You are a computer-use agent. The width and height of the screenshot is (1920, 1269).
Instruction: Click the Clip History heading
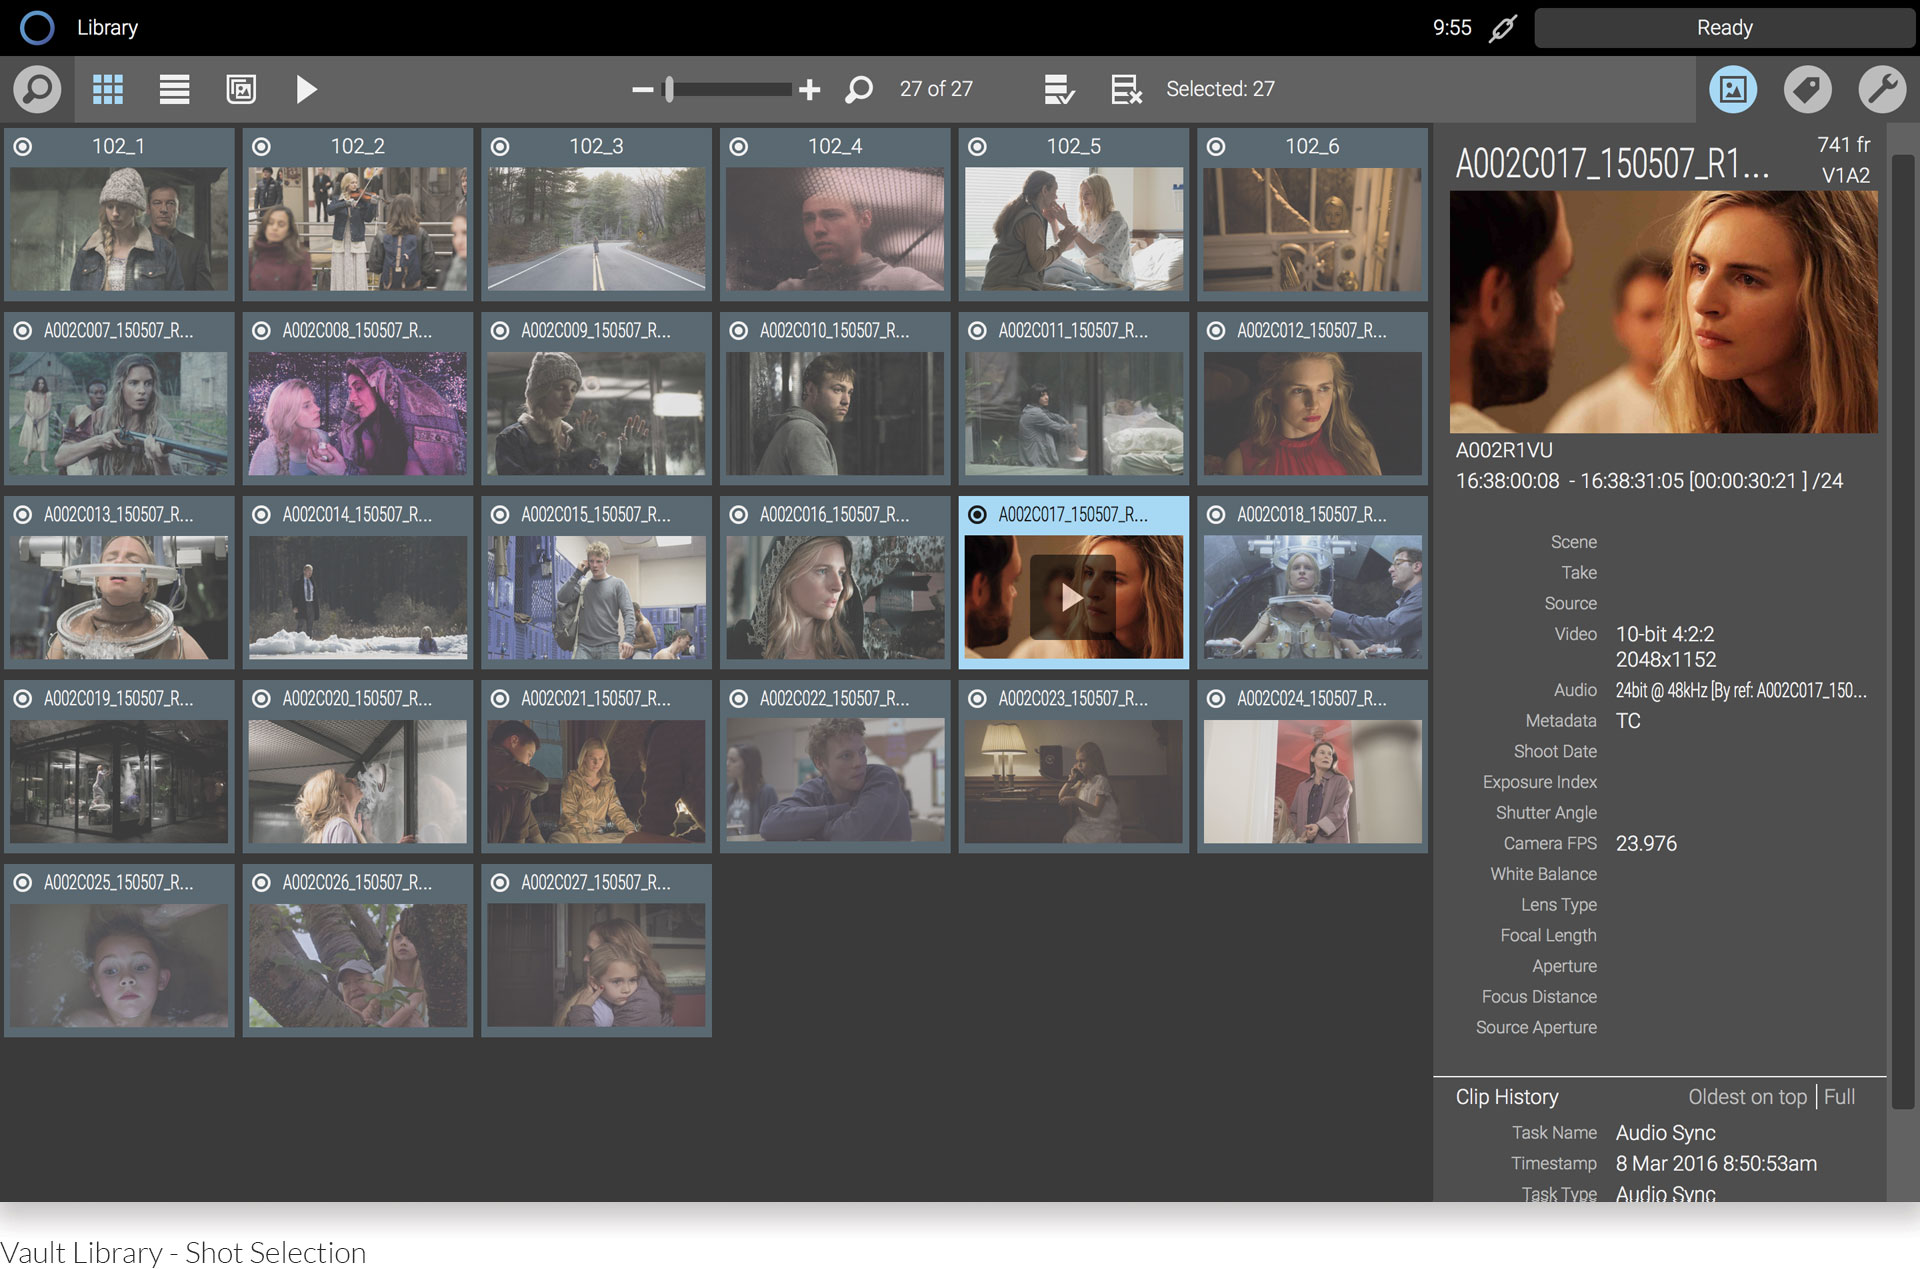tap(1506, 1097)
